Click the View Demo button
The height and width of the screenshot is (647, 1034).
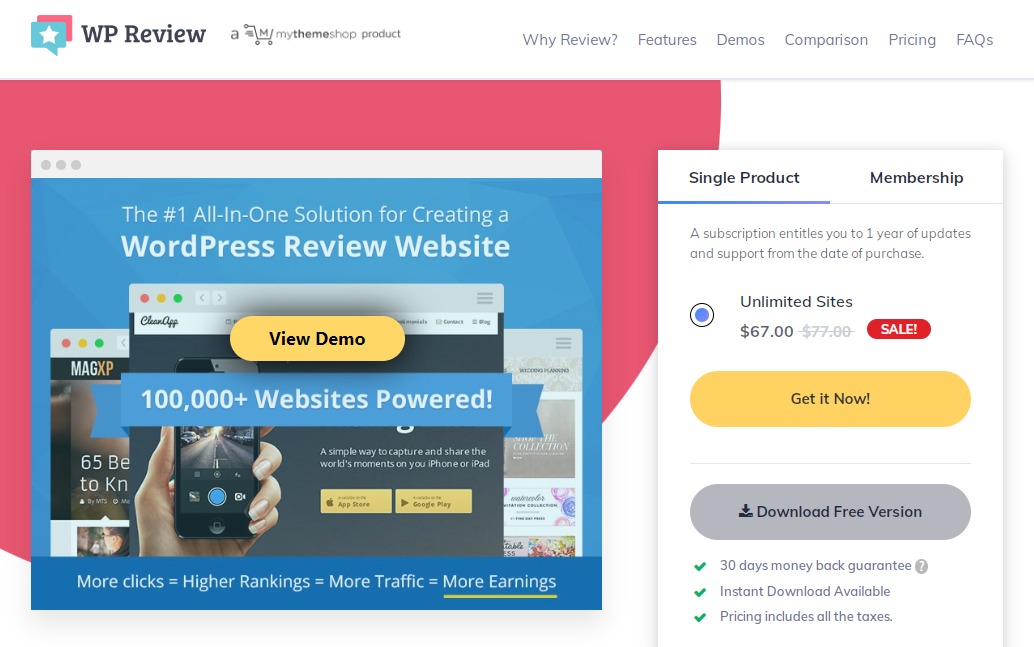(317, 338)
